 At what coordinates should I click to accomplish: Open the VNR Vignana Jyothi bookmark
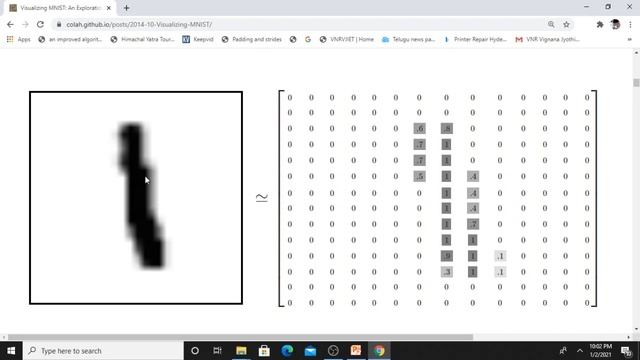pos(548,39)
